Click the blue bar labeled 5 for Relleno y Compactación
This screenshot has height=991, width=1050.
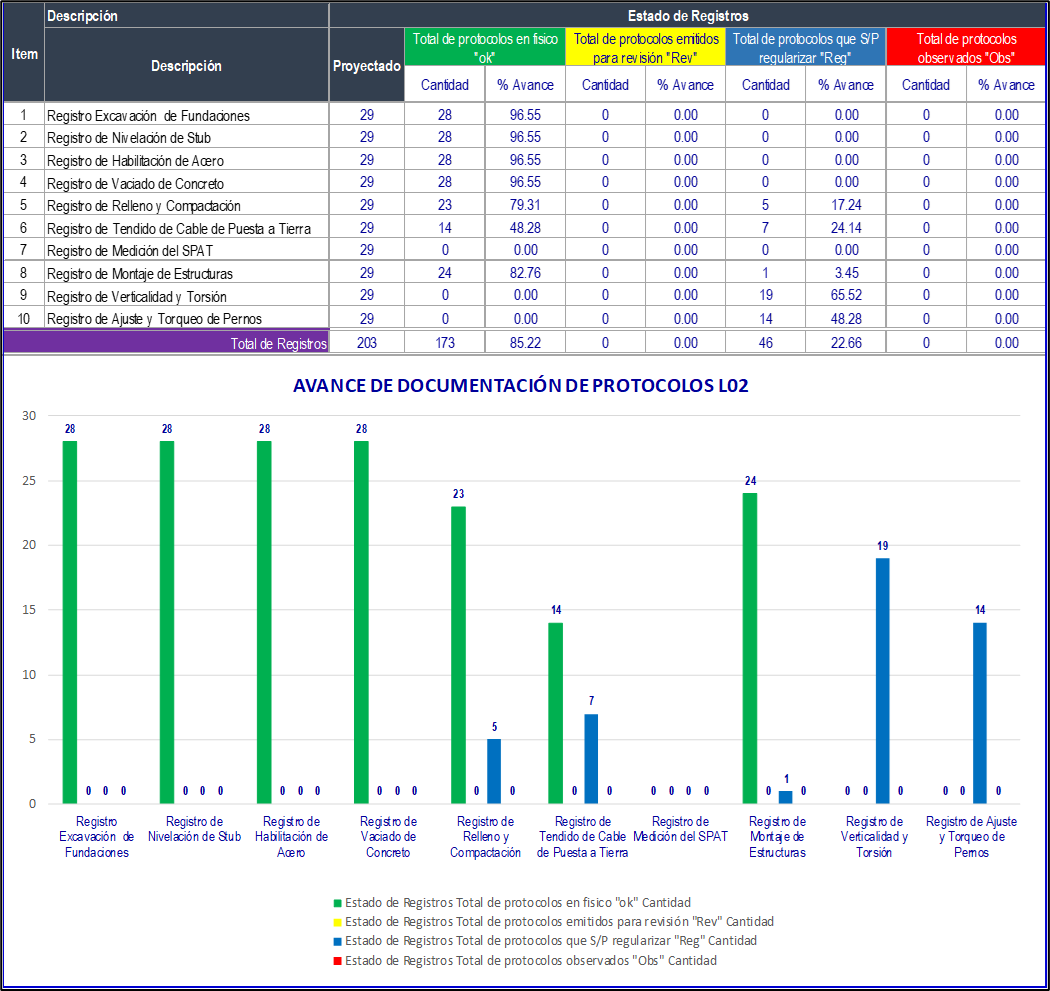(x=494, y=770)
